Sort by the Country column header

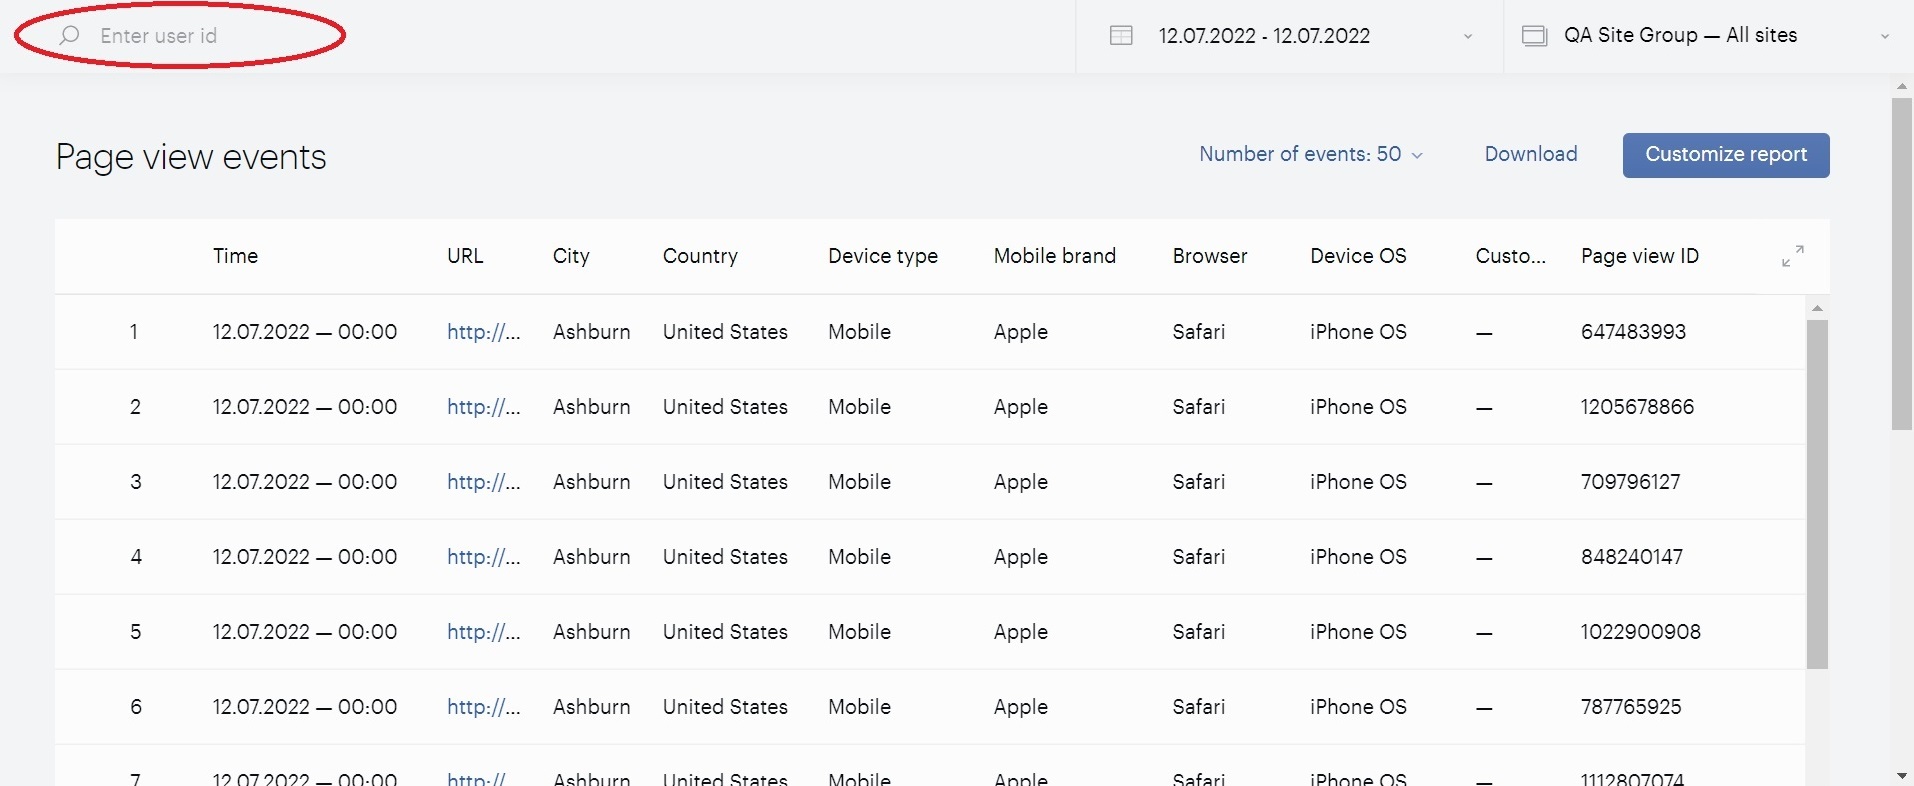[x=700, y=256]
